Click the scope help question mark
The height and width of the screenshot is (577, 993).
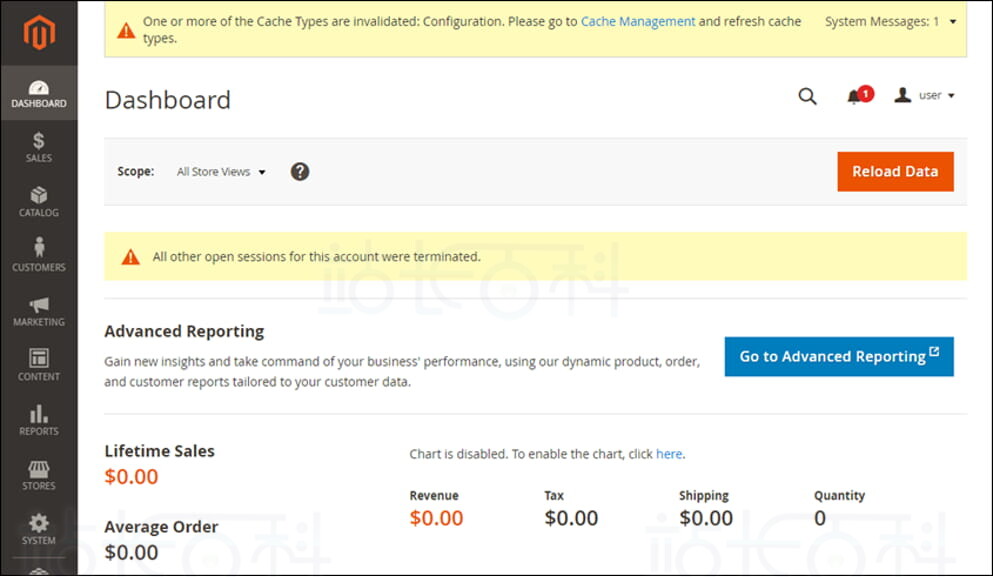[300, 171]
